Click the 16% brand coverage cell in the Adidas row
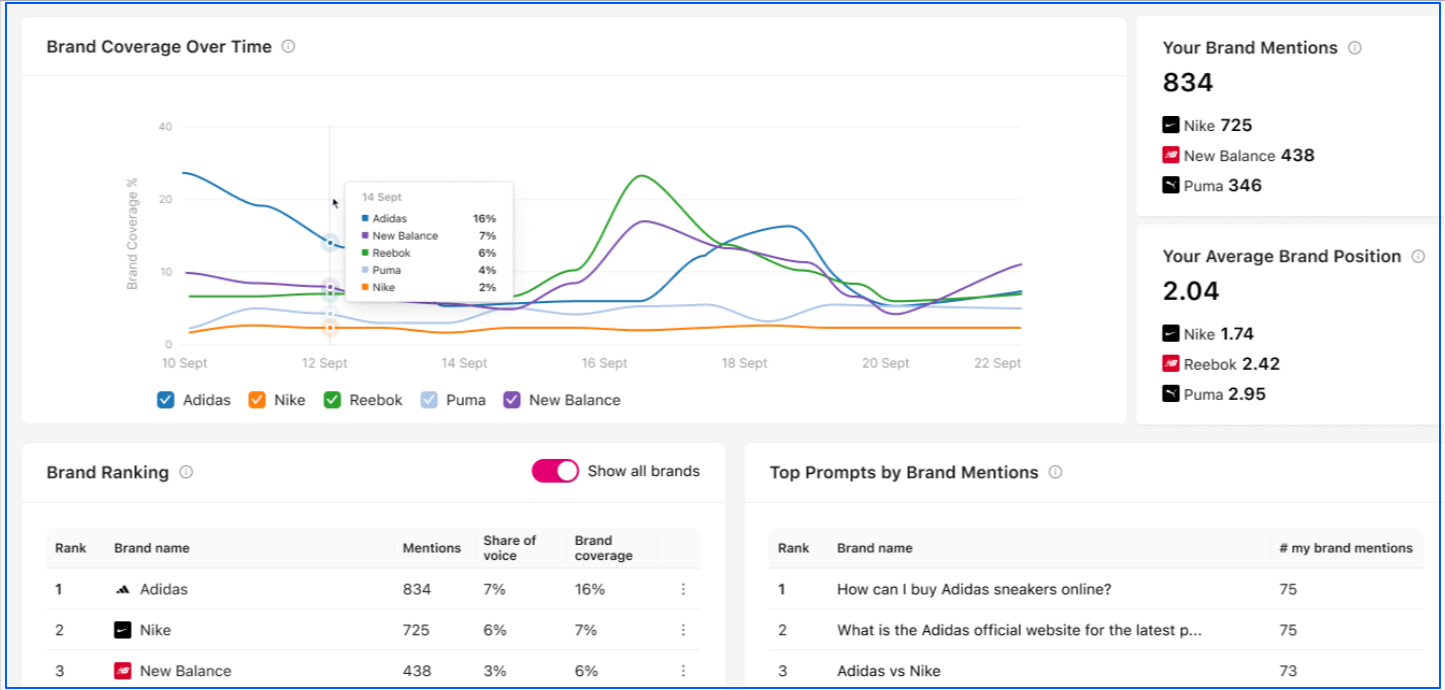 (590, 590)
